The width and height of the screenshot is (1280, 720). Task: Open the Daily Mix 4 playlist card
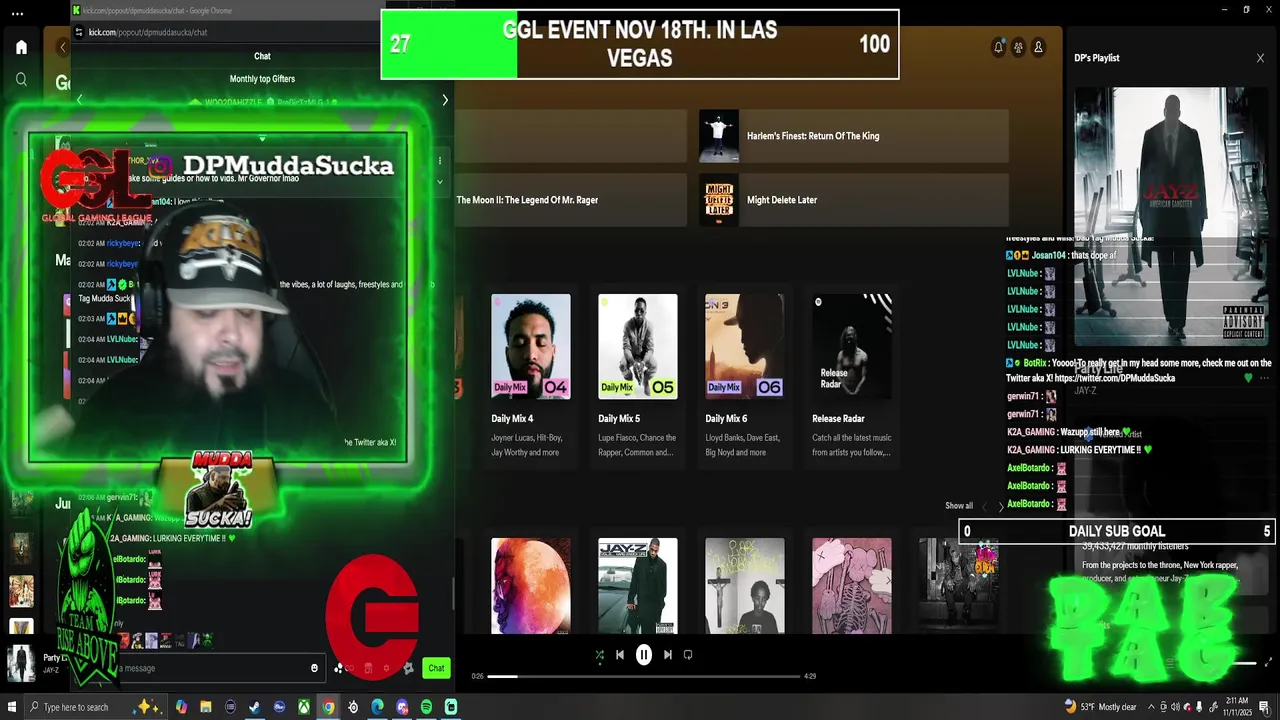531,376
